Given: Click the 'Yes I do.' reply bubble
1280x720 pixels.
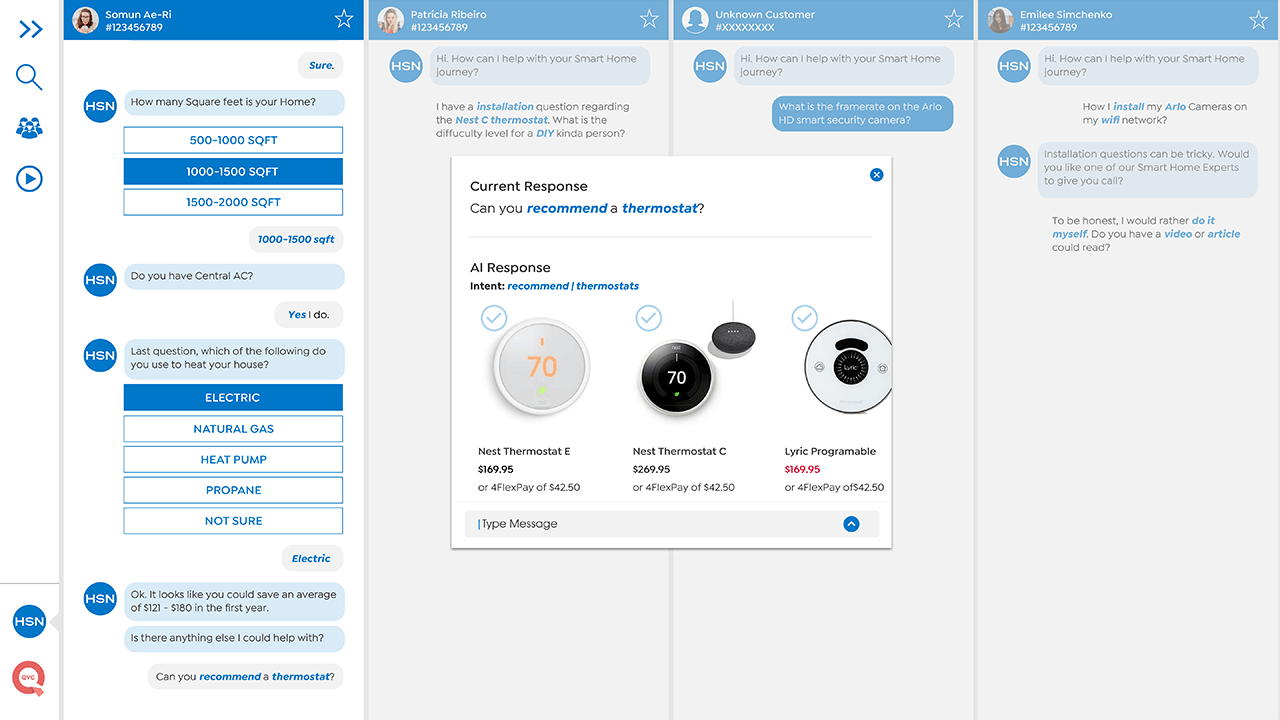Looking at the screenshot, I should pos(309,314).
